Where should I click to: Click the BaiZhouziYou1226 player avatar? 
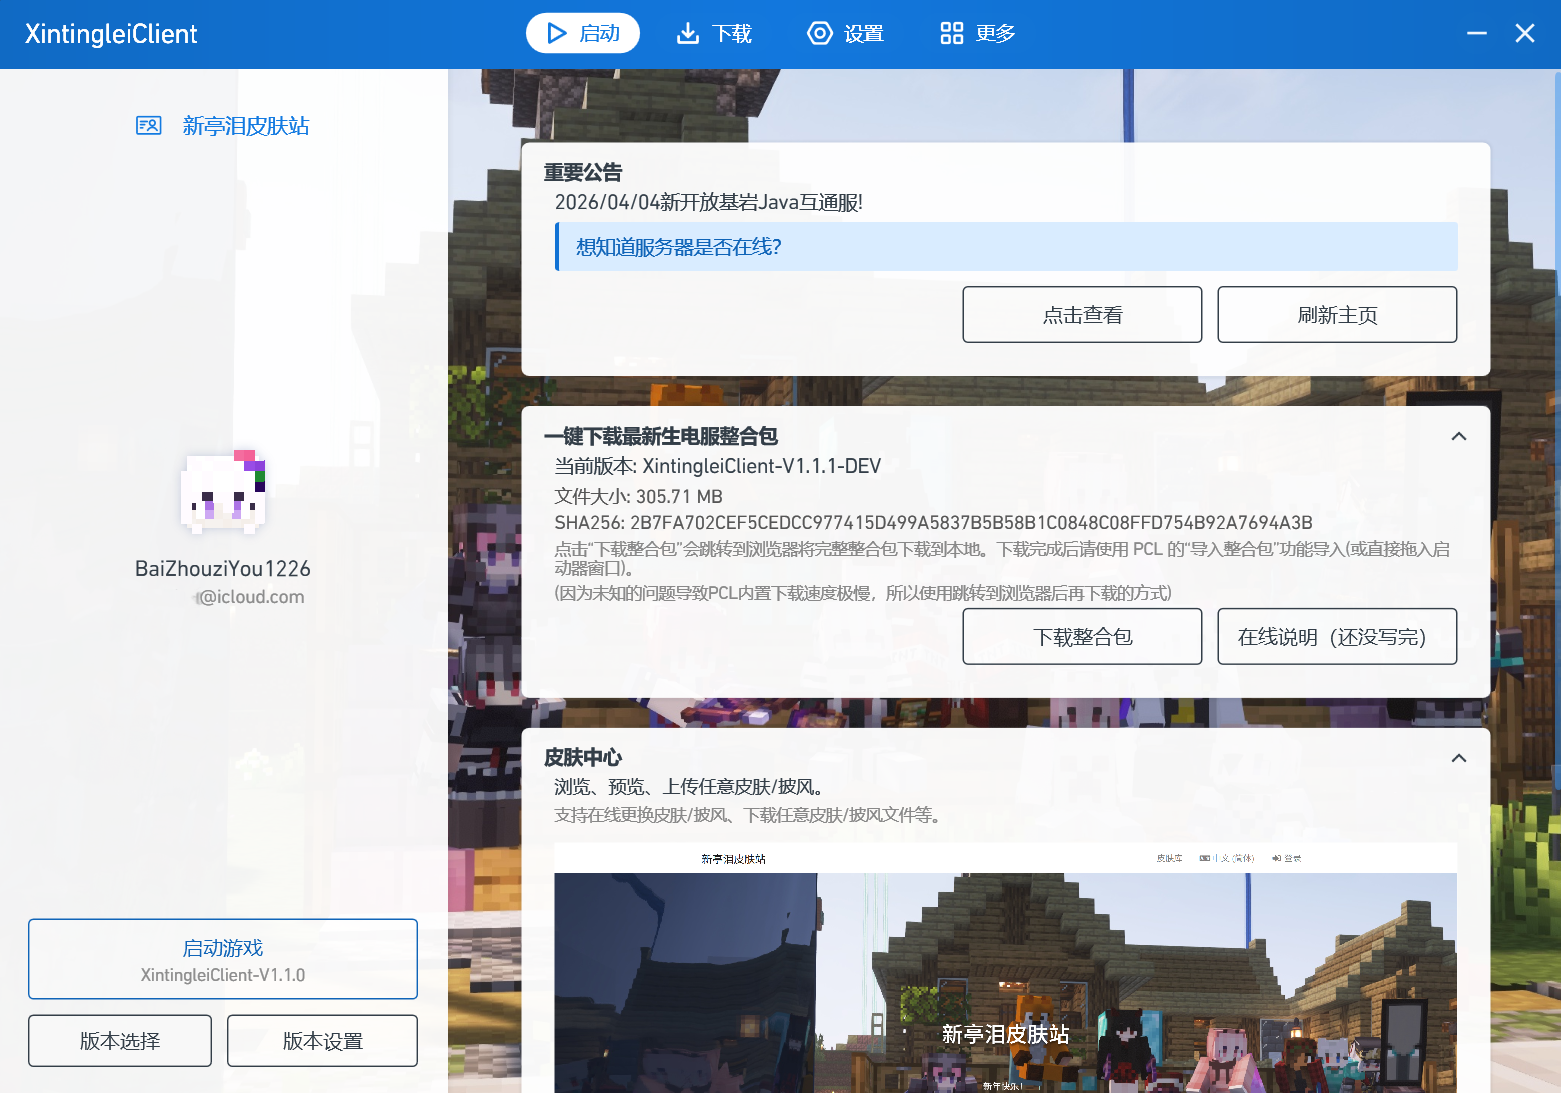[223, 491]
